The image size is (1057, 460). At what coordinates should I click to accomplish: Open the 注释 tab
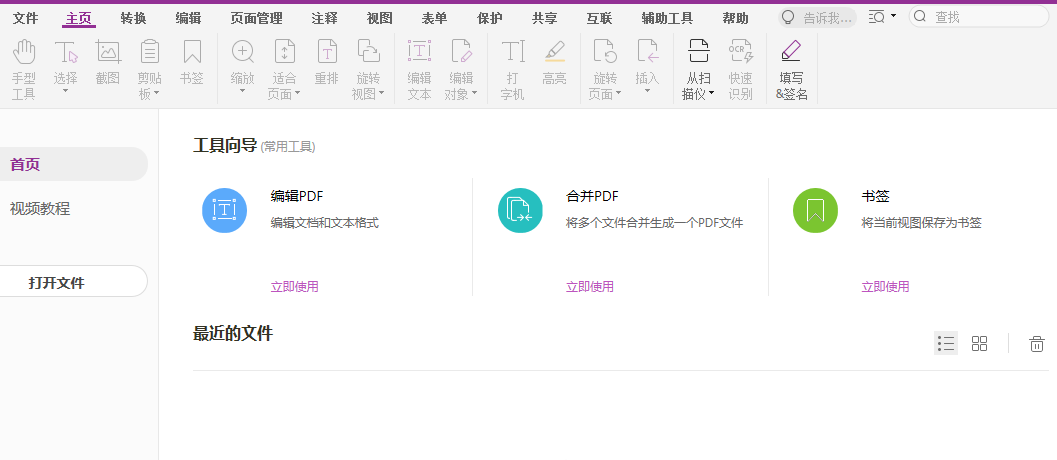click(x=324, y=18)
